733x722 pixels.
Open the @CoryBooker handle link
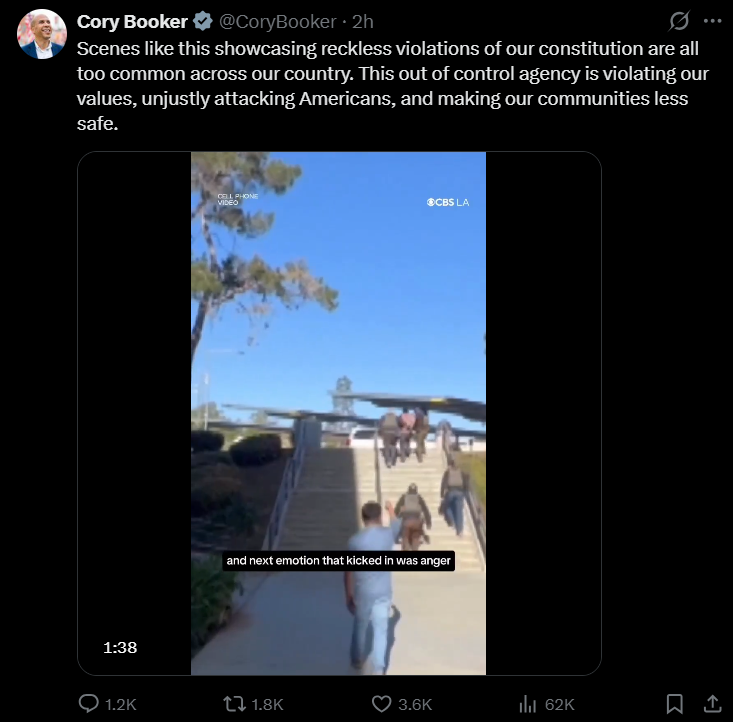pos(277,22)
